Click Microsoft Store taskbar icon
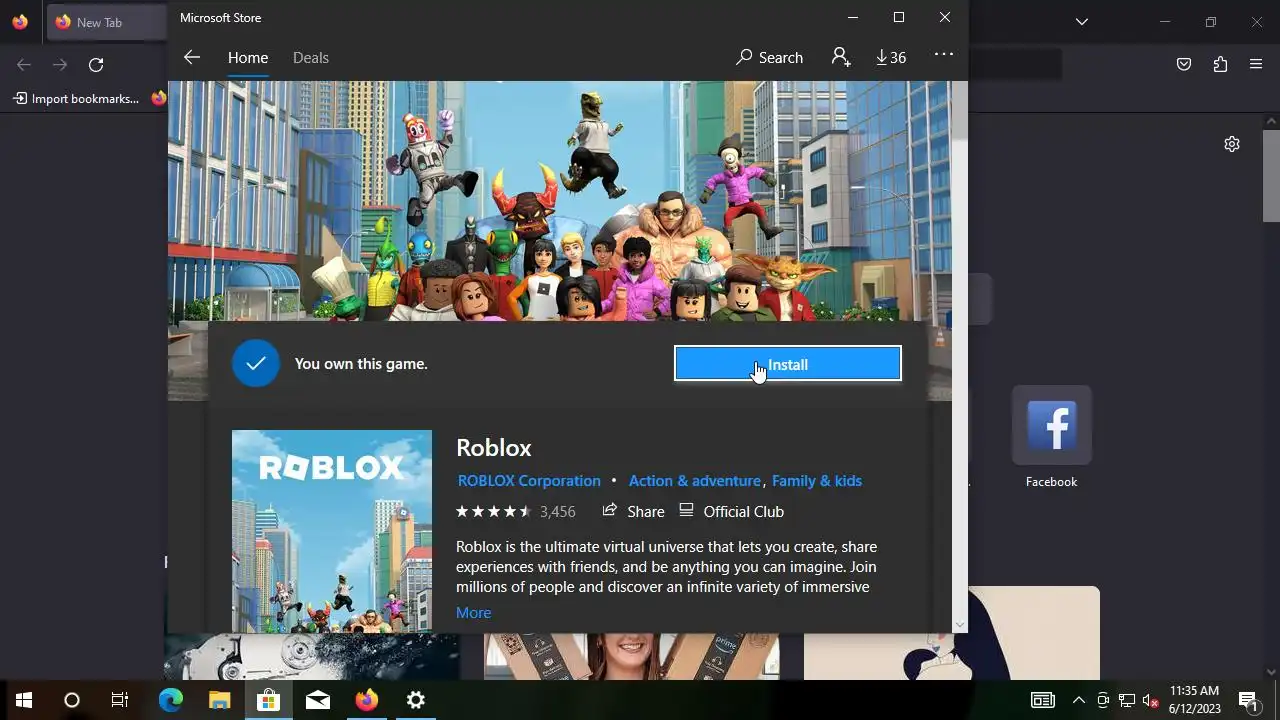Screen dimensions: 1280x720 [x=268, y=700]
